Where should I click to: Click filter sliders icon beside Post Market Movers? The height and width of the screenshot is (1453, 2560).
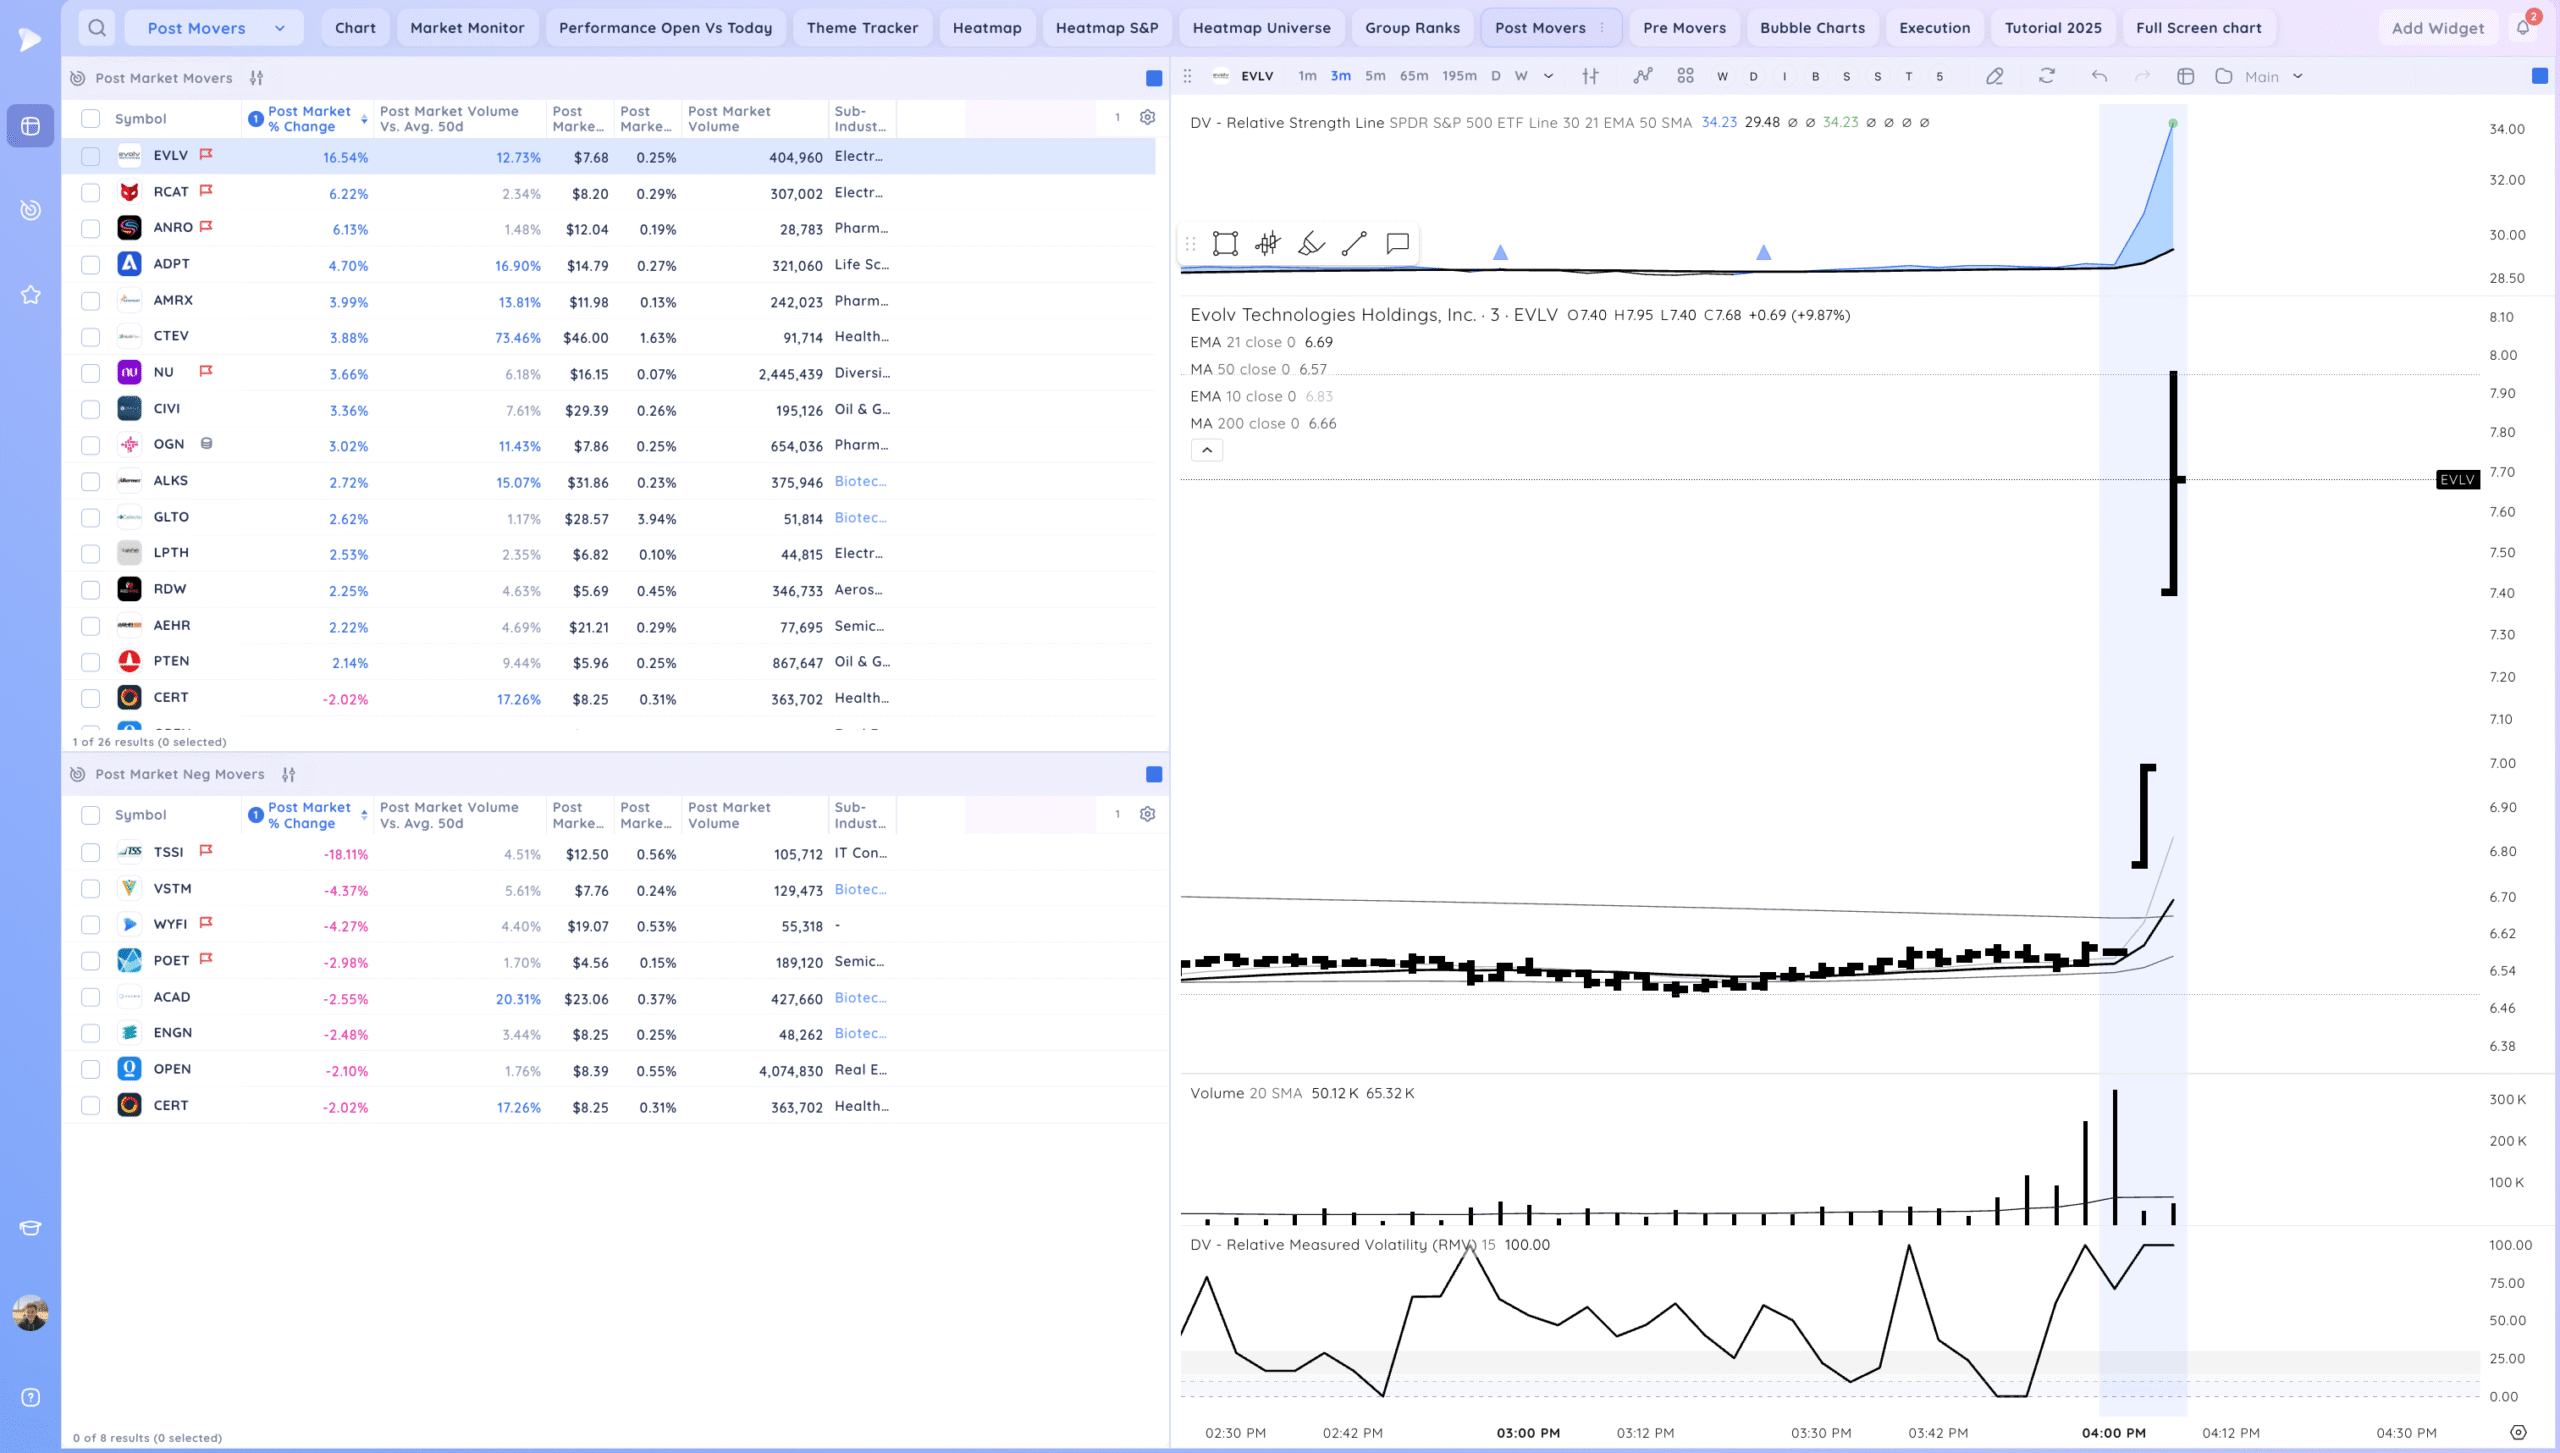coord(257,78)
